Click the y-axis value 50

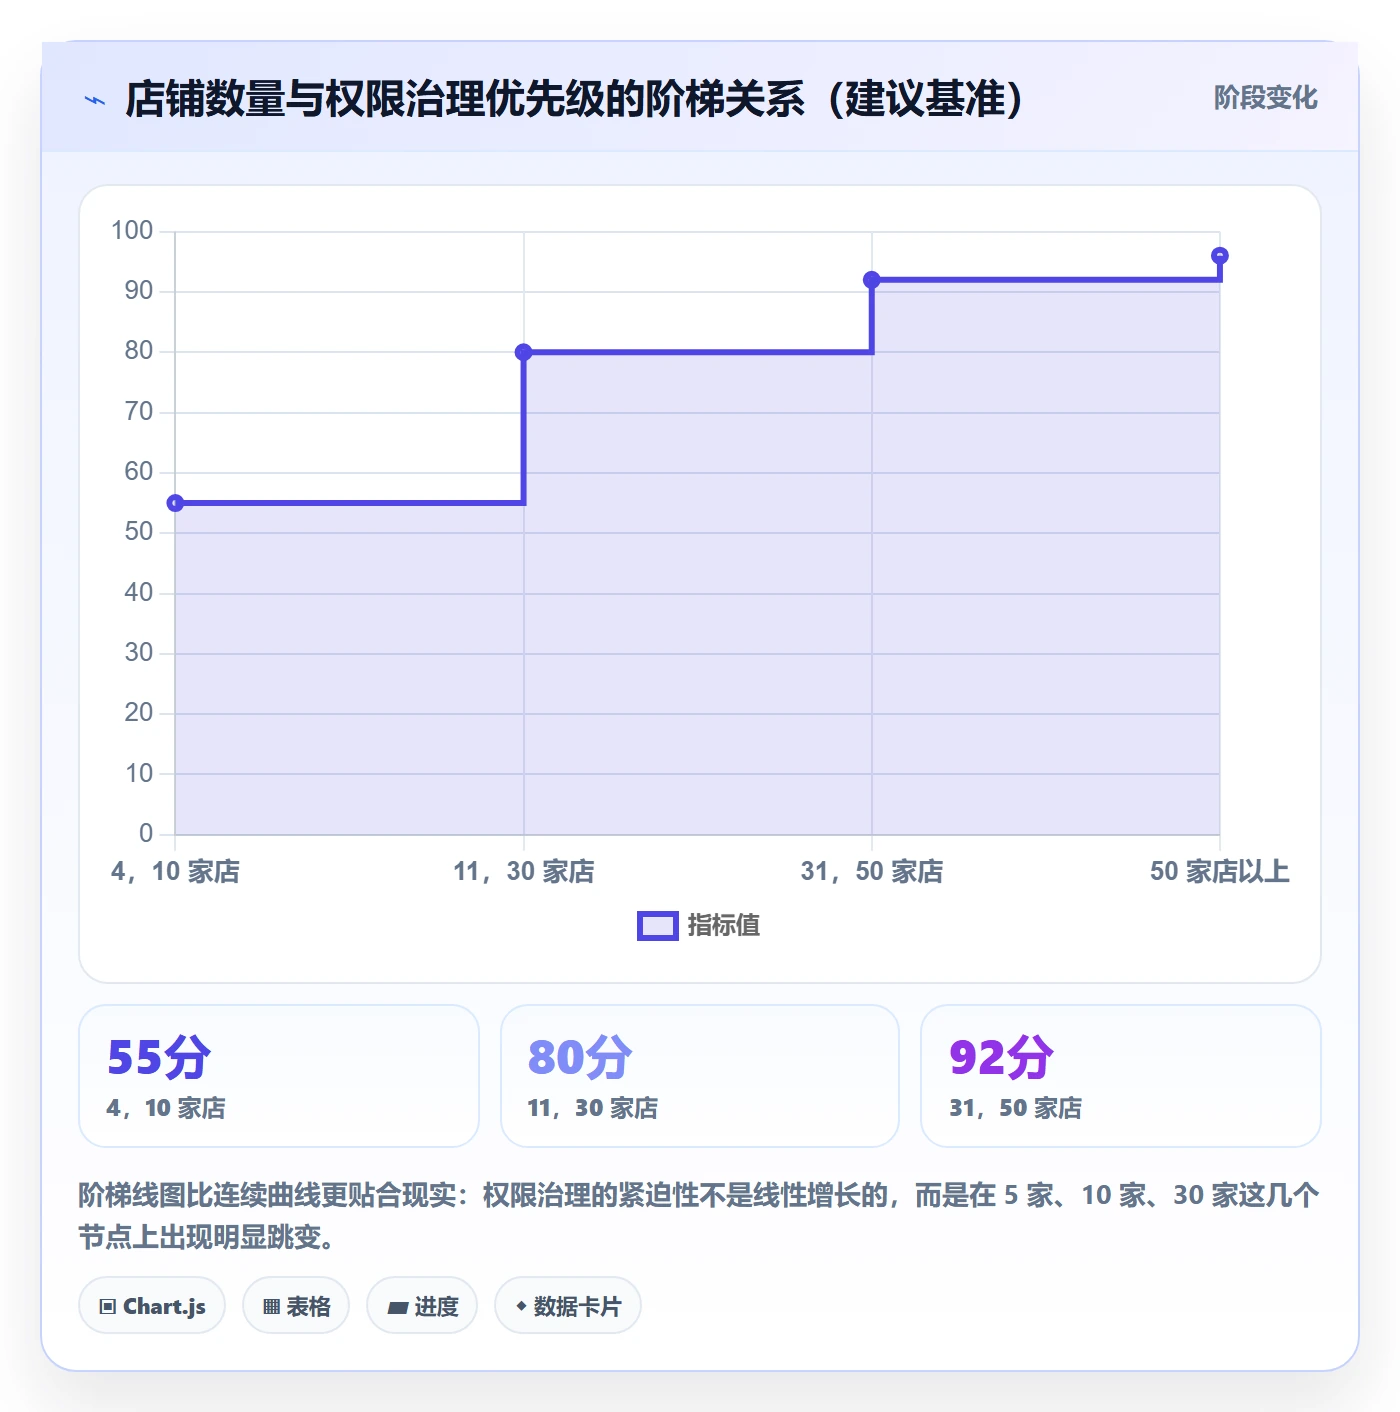pos(139,532)
